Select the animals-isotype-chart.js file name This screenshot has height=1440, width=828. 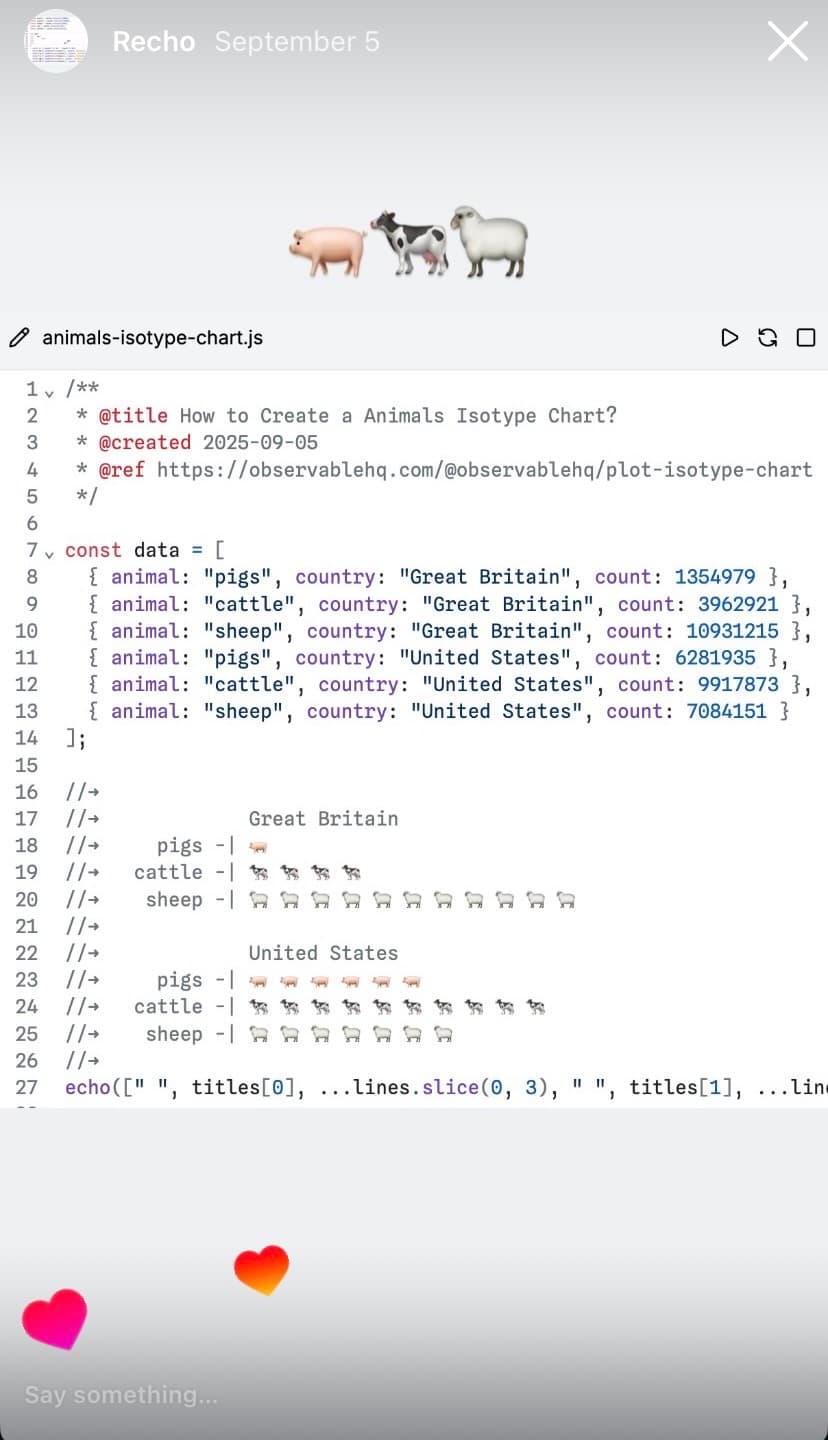pyautogui.click(x=152, y=338)
